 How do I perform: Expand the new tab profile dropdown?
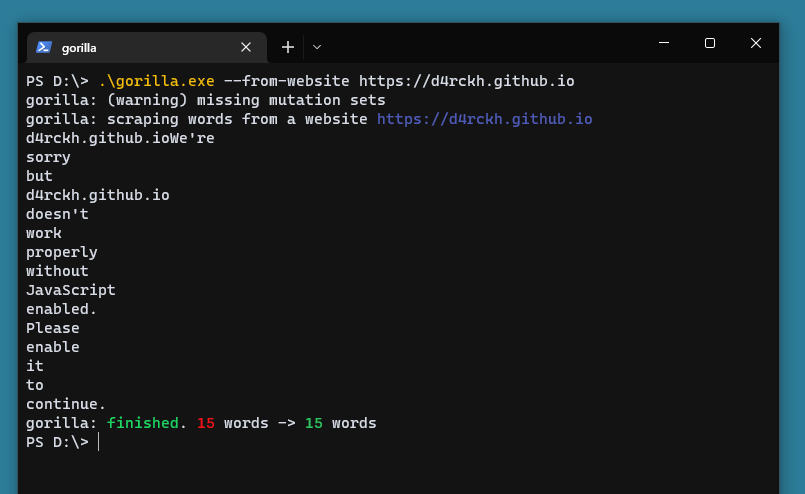coord(317,47)
